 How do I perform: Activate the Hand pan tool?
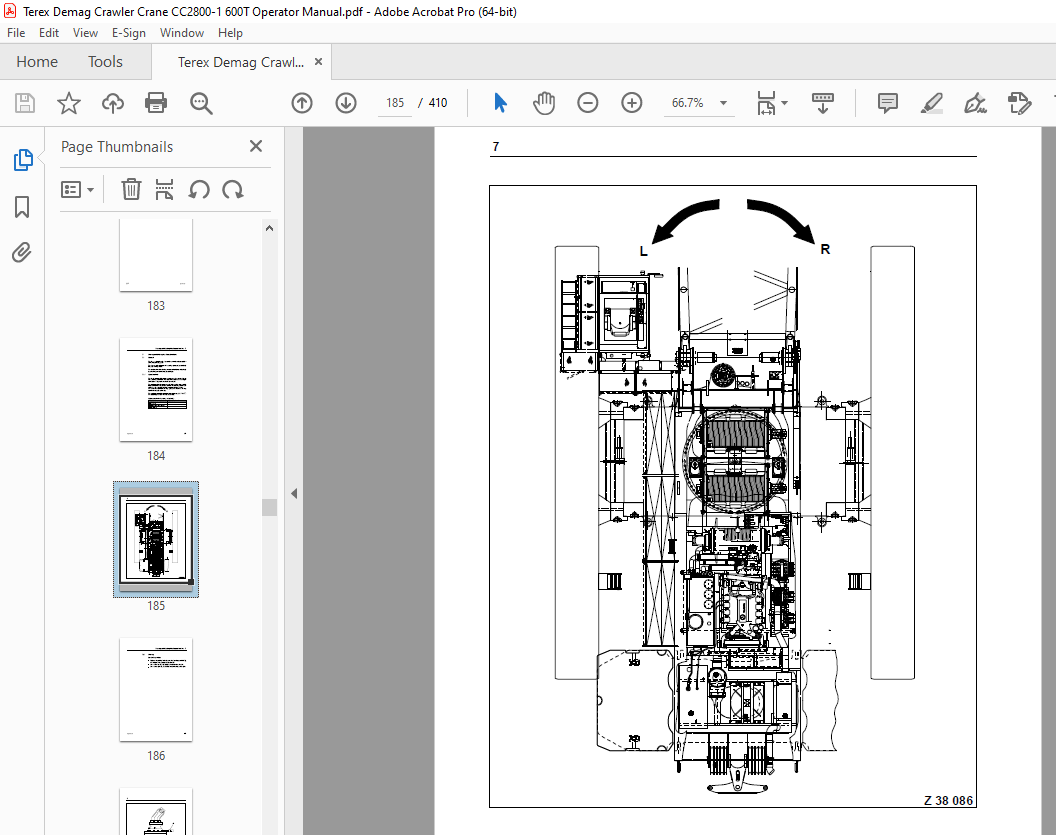[543, 103]
